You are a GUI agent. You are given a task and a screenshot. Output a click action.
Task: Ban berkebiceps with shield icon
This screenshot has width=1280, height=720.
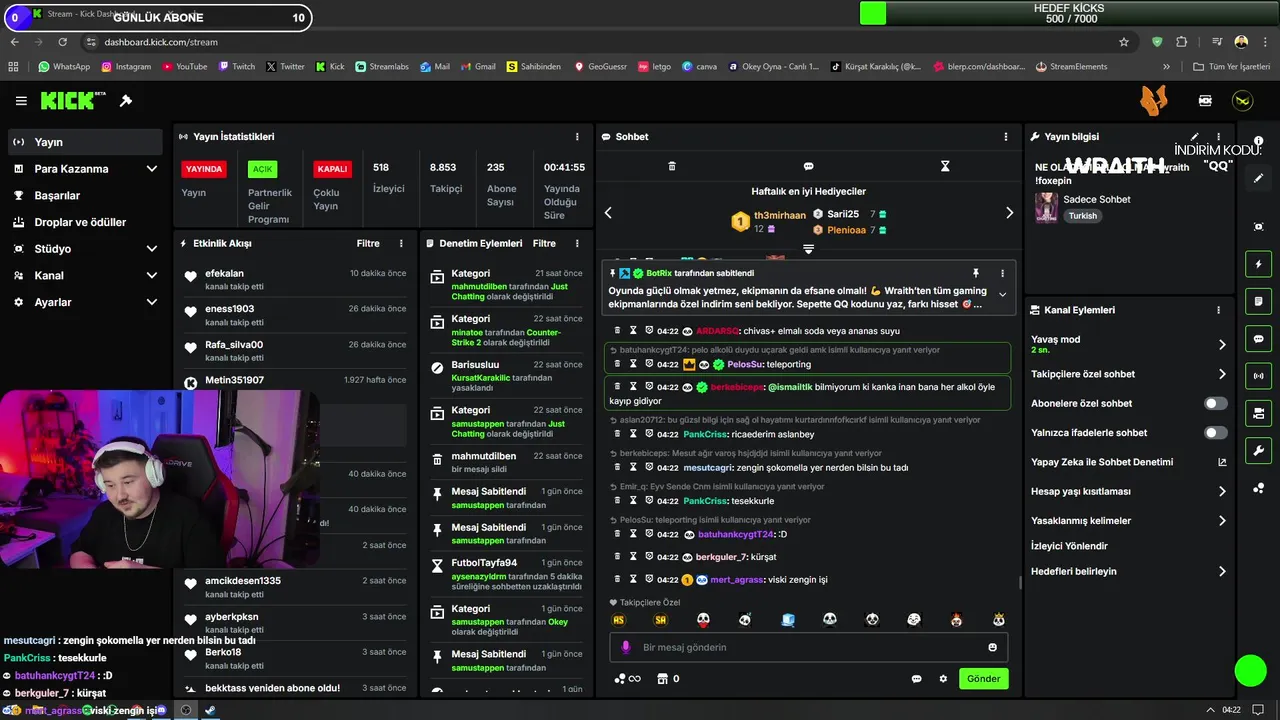point(649,387)
